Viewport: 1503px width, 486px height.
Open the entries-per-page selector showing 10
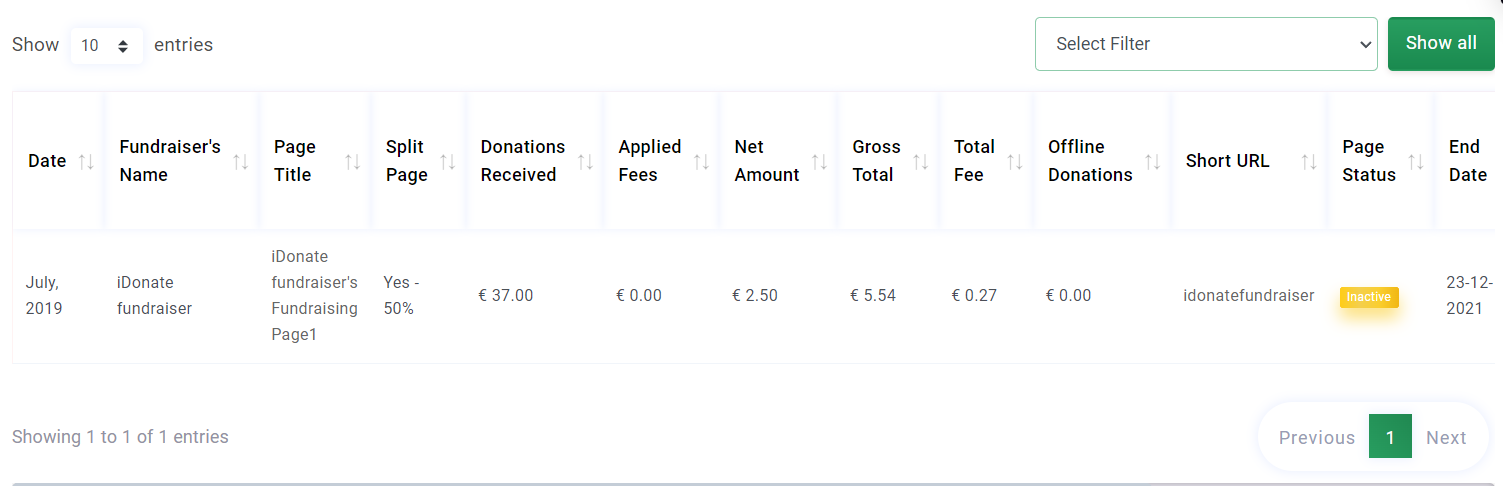pyautogui.click(x=106, y=45)
